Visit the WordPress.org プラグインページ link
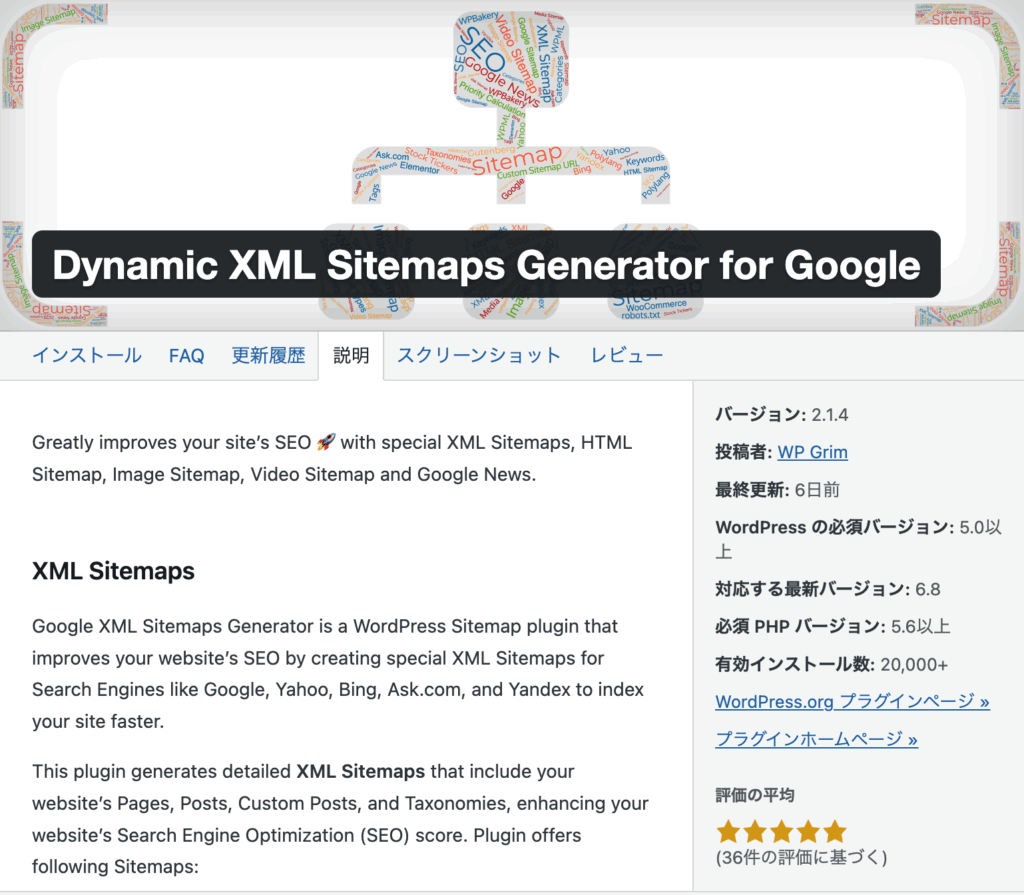This screenshot has height=895, width=1024. click(x=852, y=702)
